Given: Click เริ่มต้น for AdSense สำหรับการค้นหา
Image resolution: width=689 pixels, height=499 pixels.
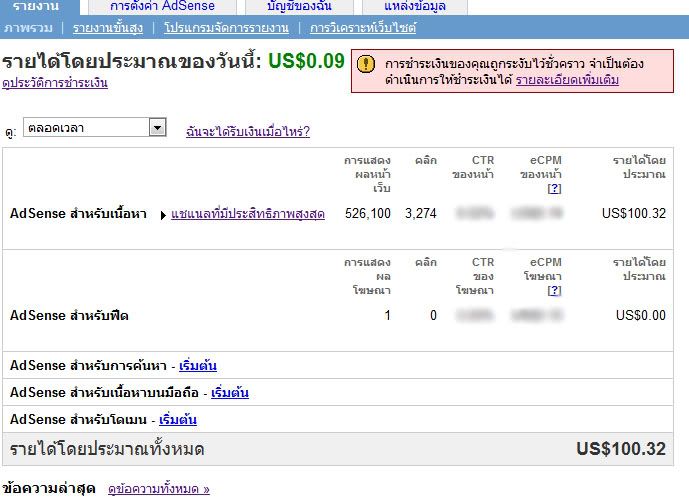Looking at the screenshot, I should [x=197, y=365].
